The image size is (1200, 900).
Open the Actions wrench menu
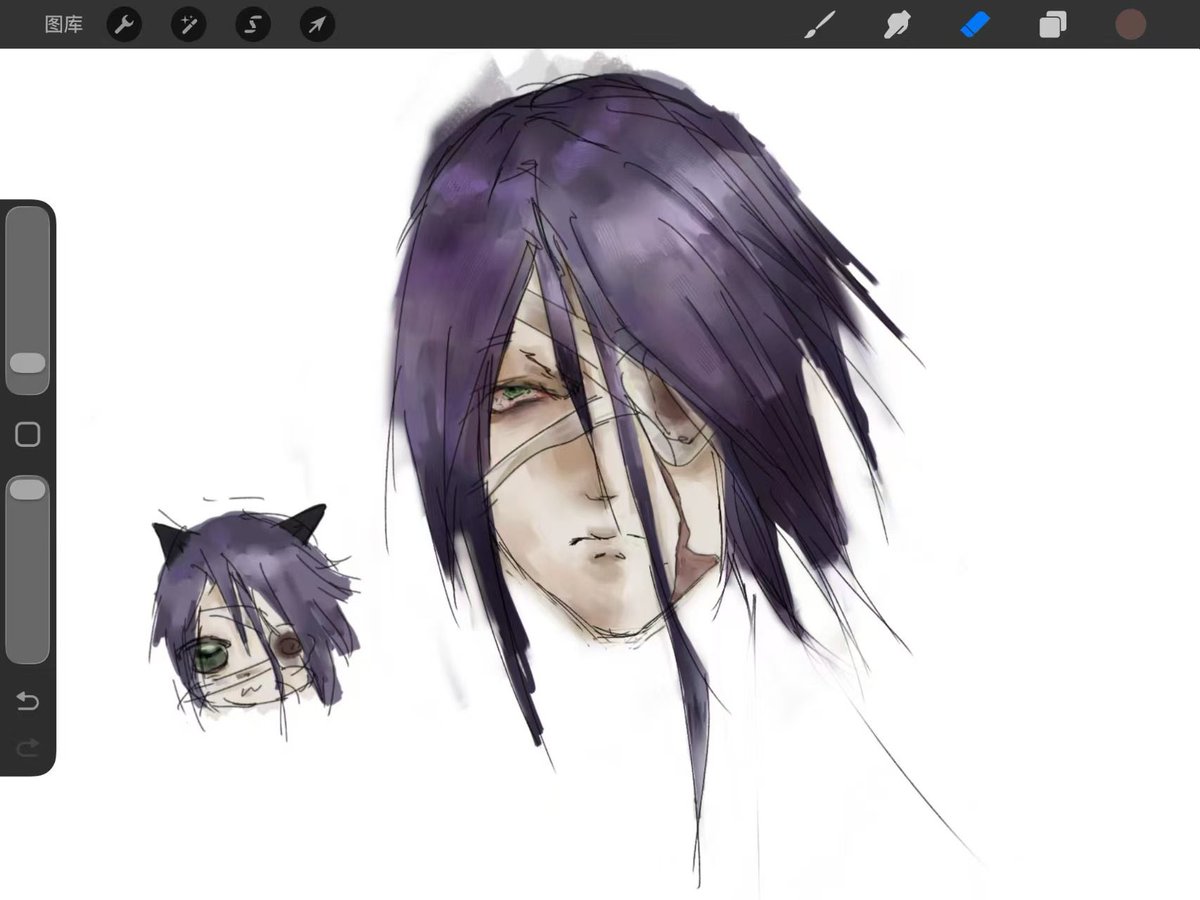coord(124,24)
